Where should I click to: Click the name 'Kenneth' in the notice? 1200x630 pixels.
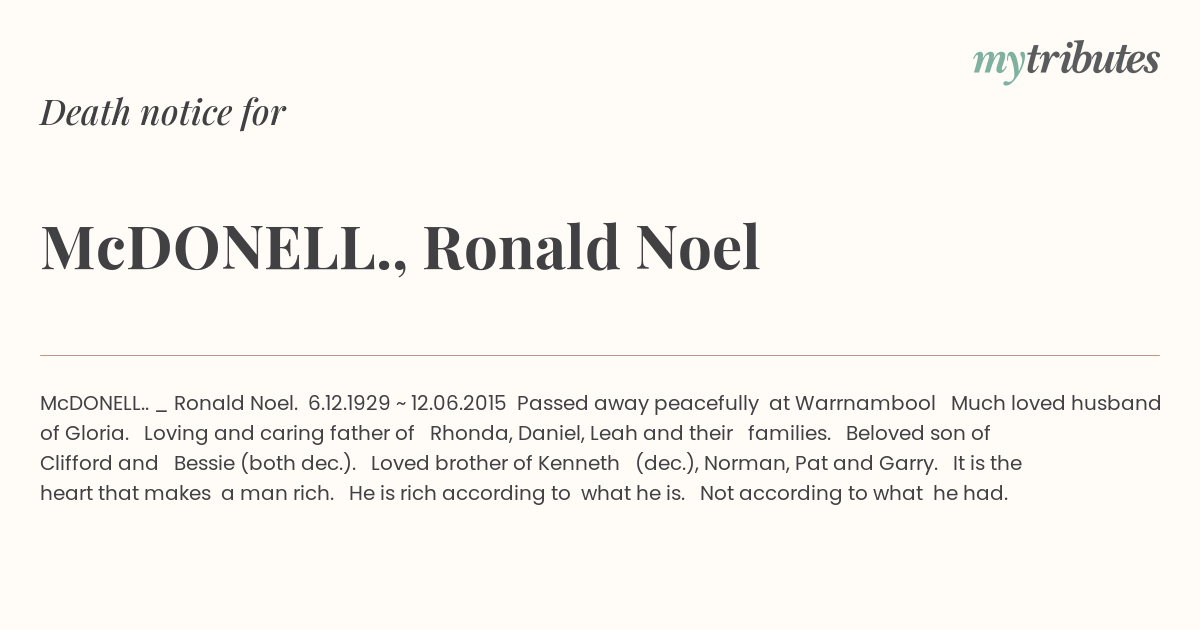point(578,463)
